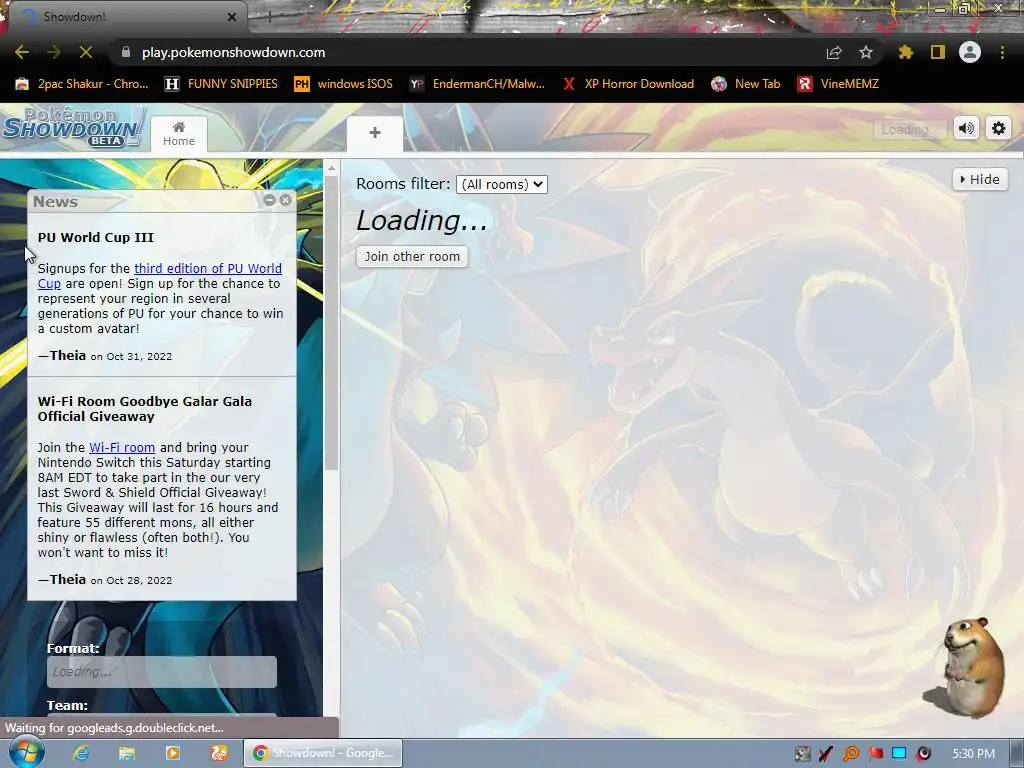Close the Showdown! browser tab
Viewport: 1024px width, 768px height.
232,17
